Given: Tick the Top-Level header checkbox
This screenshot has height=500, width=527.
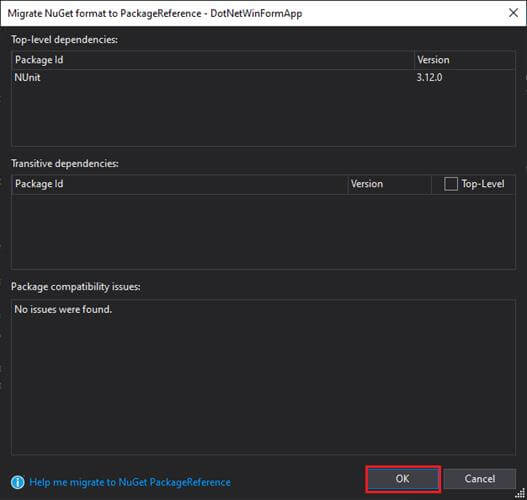Looking at the screenshot, I should click(x=451, y=184).
